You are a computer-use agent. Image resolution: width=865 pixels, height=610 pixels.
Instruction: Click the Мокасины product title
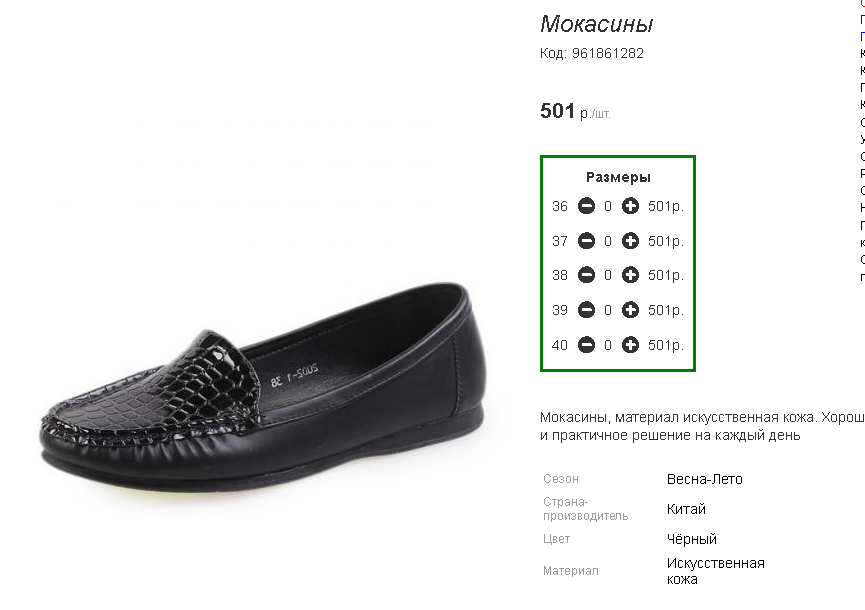coord(596,24)
